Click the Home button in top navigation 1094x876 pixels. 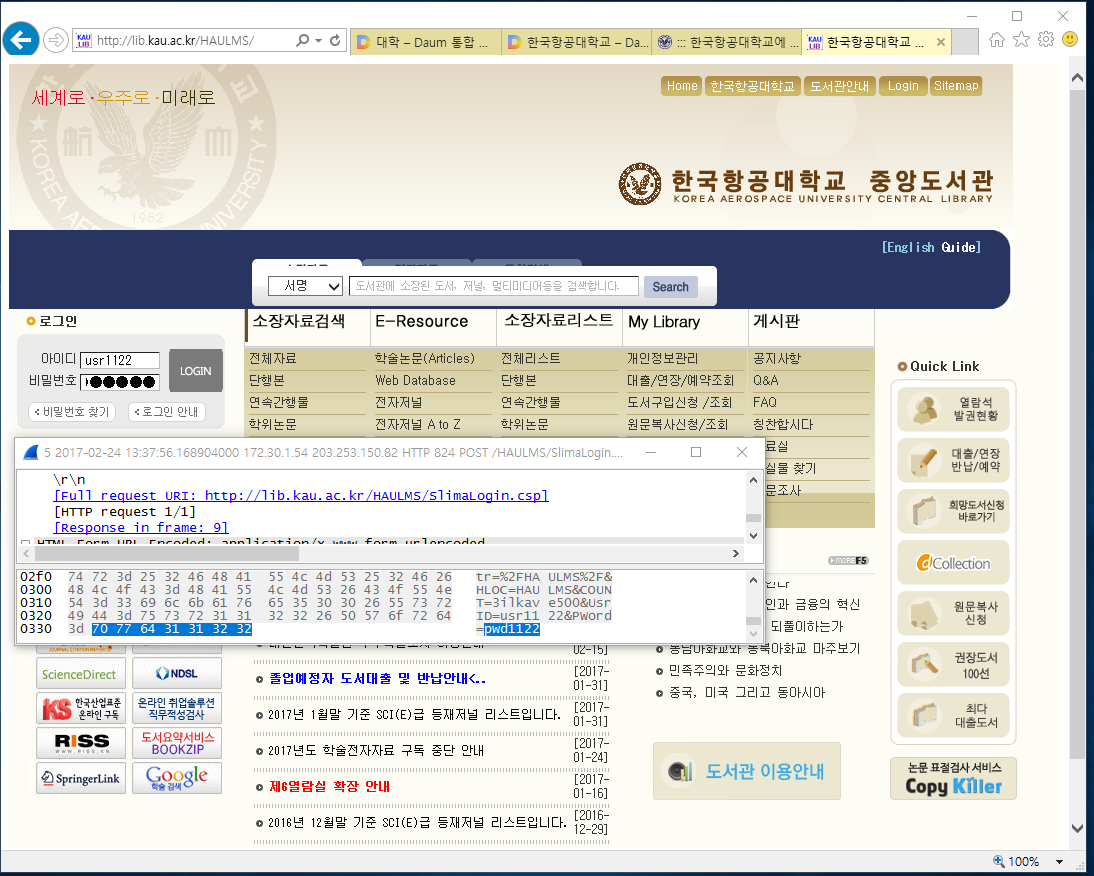click(x=682, y=86)
